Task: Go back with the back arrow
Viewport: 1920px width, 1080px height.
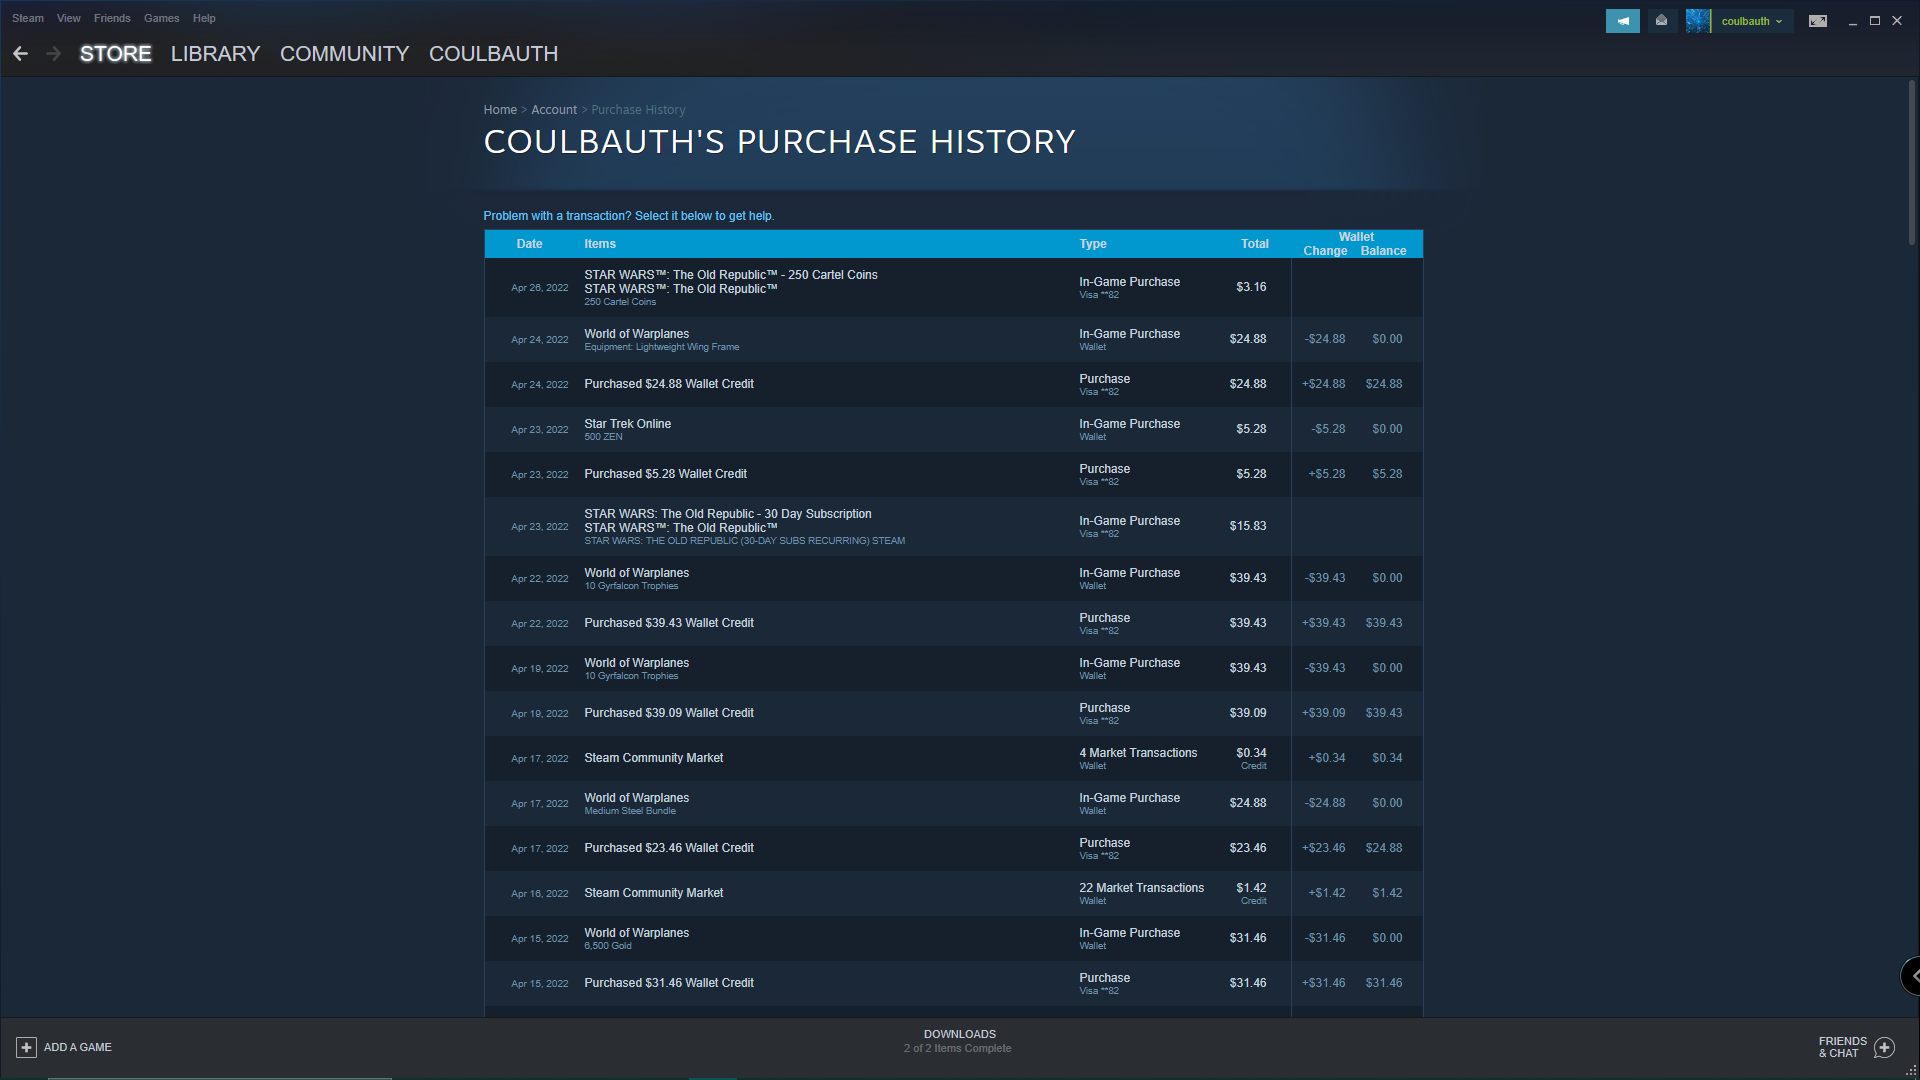Action: pyautogui.click(x=21, y=54)
